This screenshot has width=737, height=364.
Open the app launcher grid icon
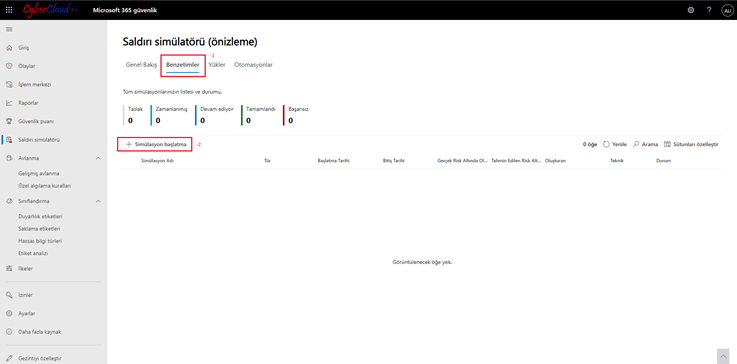(9, 10)
